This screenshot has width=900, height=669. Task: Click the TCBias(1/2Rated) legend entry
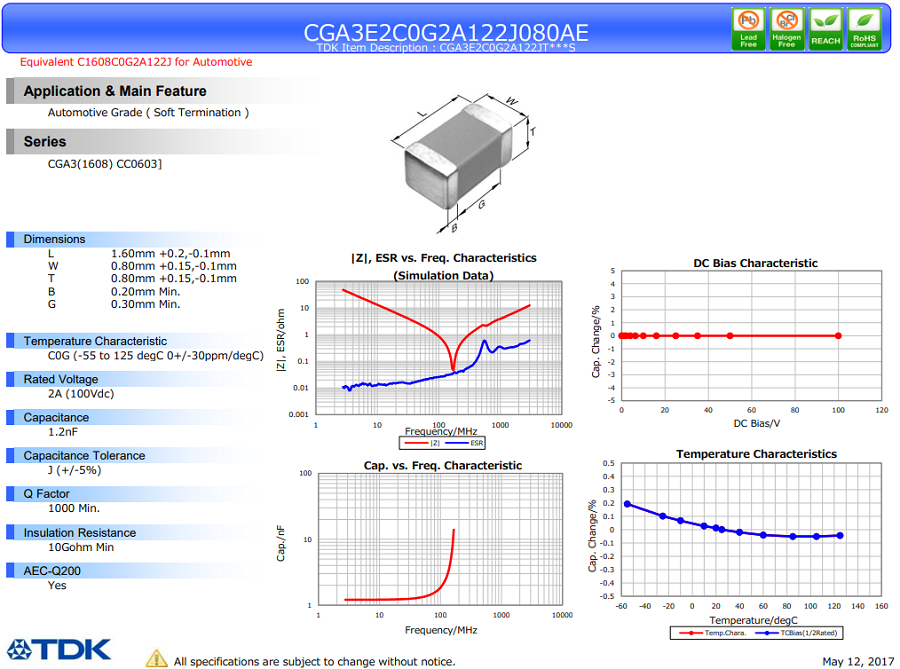click(796, 633)
